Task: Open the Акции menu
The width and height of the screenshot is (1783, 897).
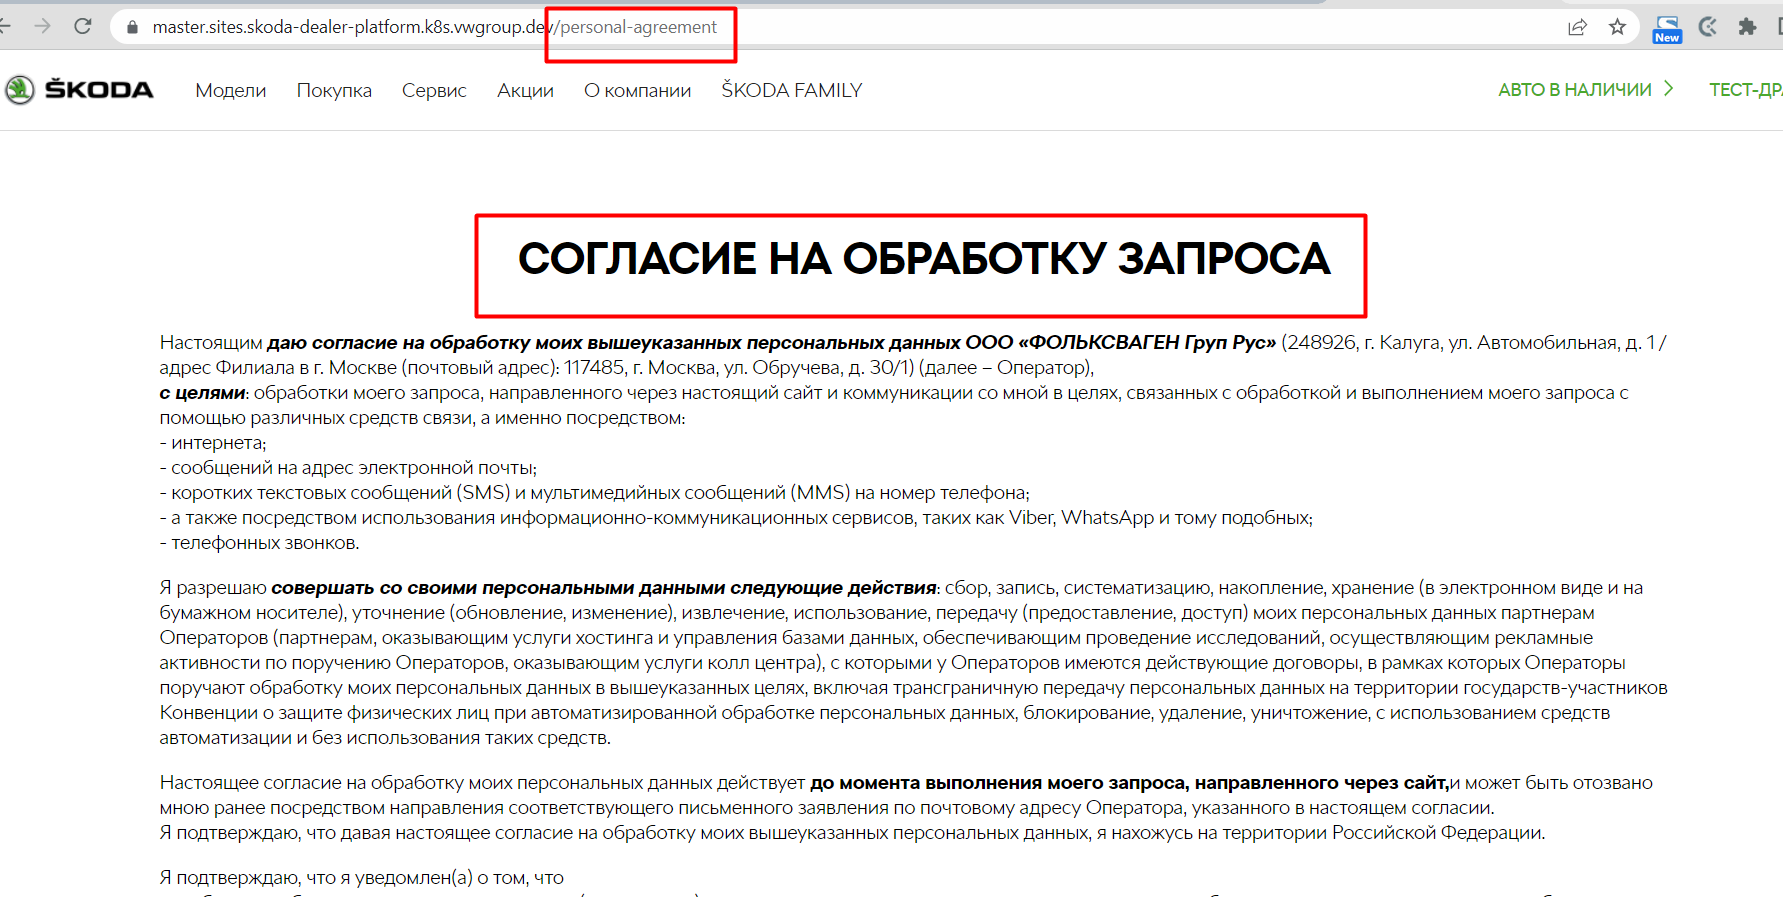Action: pyautogui.click(x=525, y=90)
